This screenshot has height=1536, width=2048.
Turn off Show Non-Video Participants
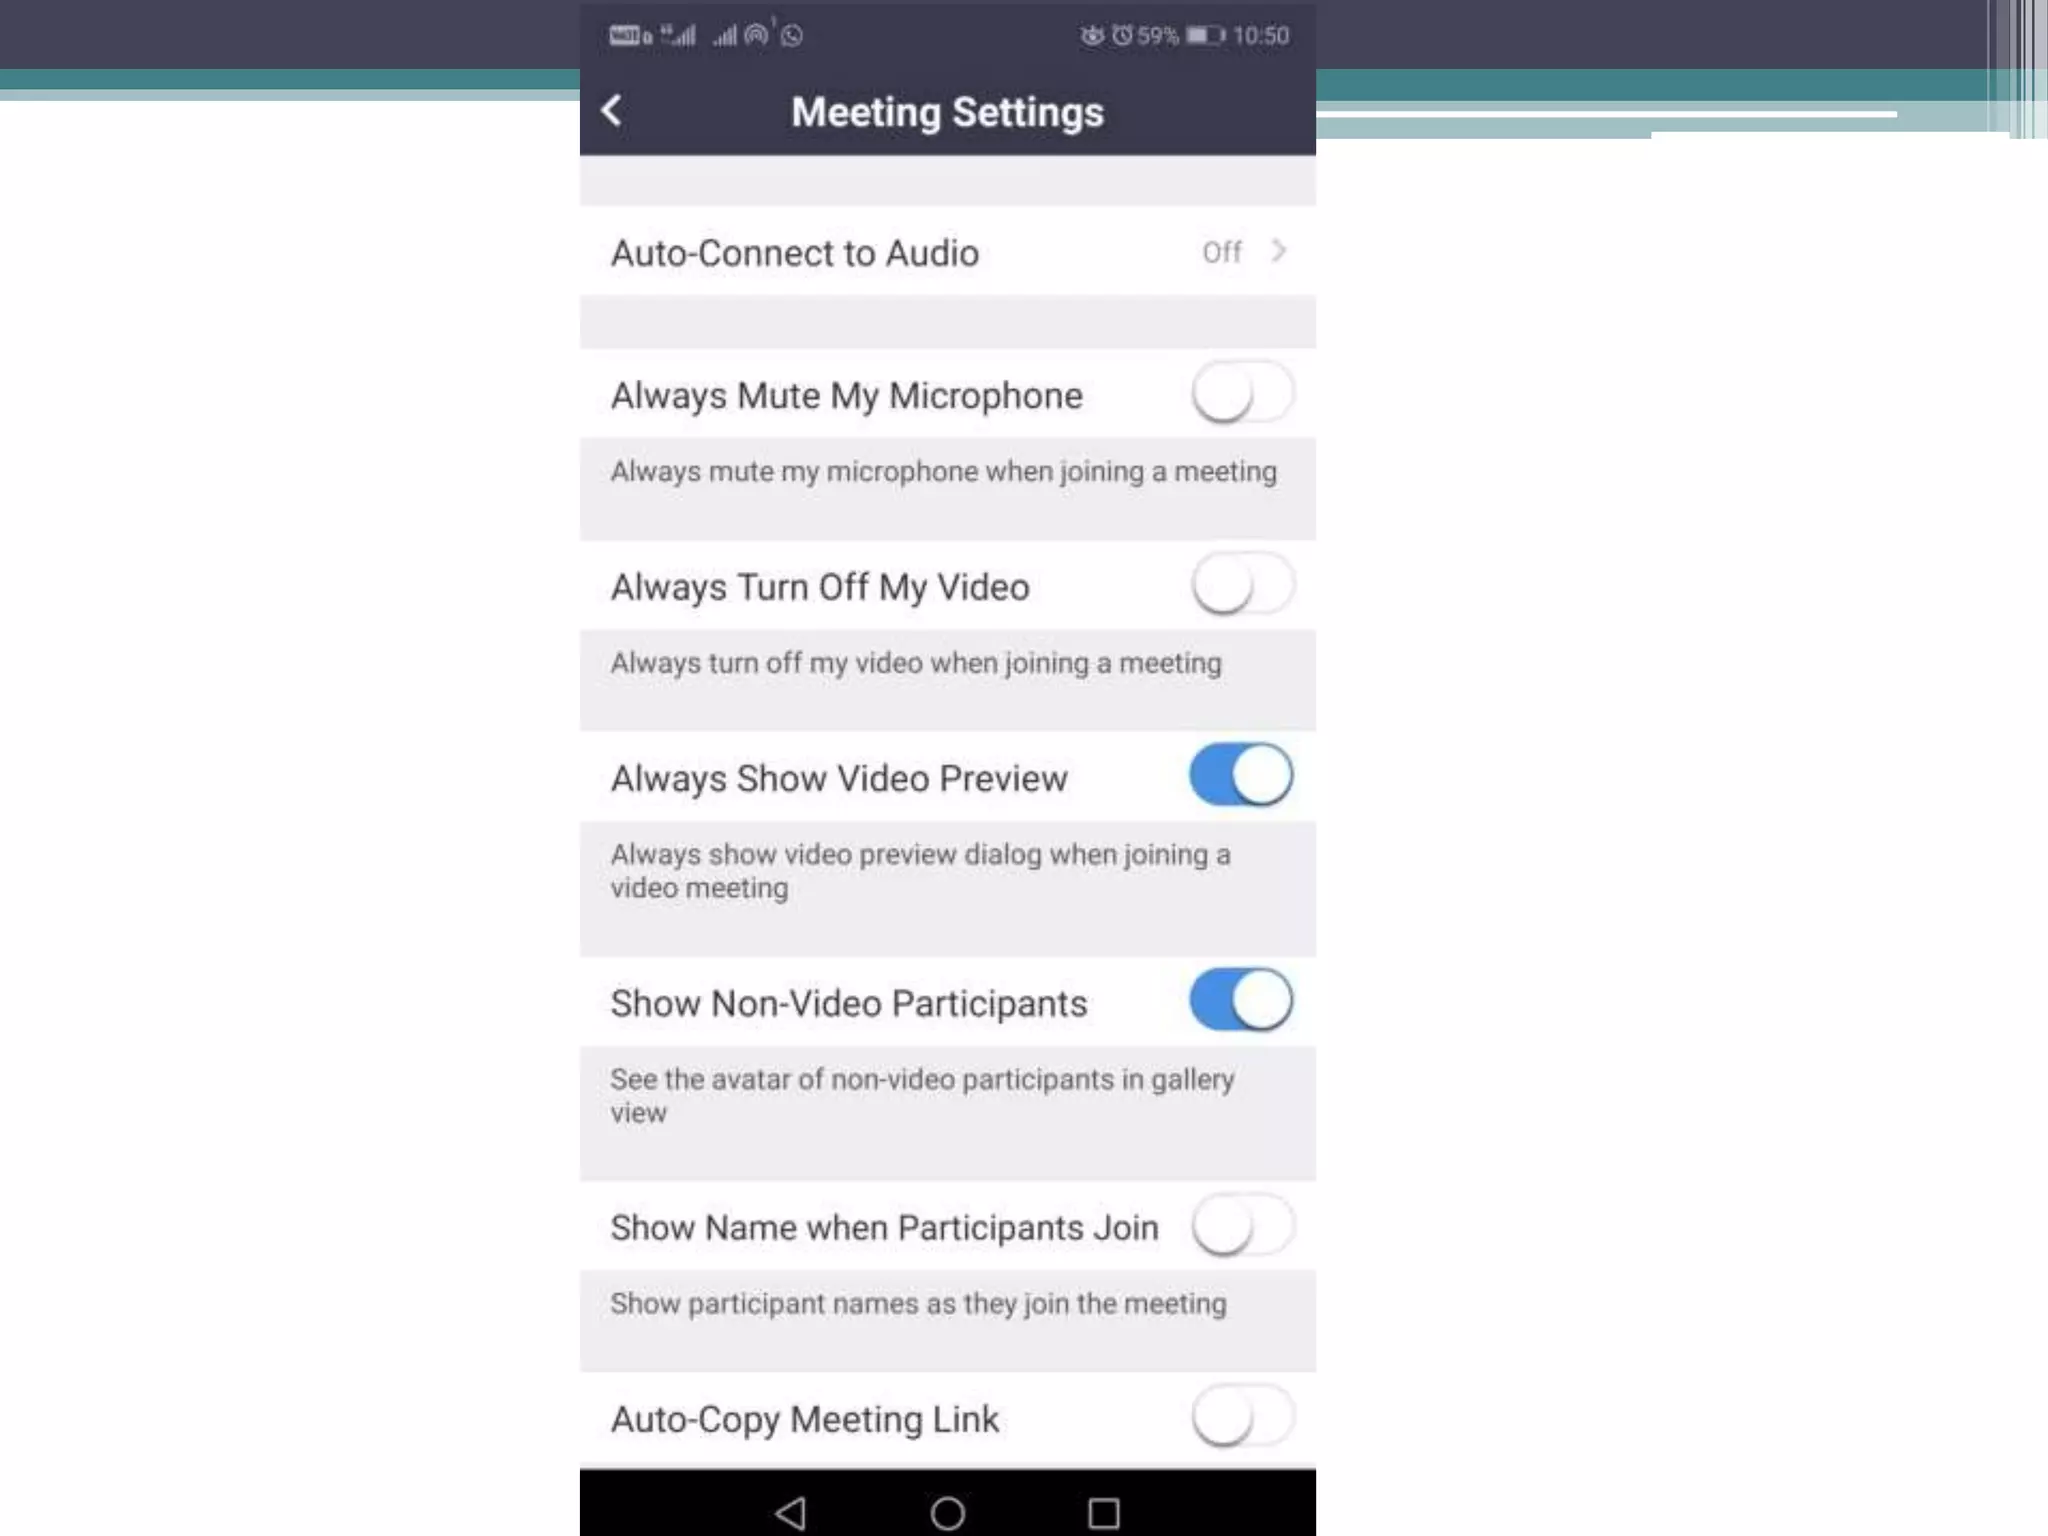[x=1241, y=1001]
